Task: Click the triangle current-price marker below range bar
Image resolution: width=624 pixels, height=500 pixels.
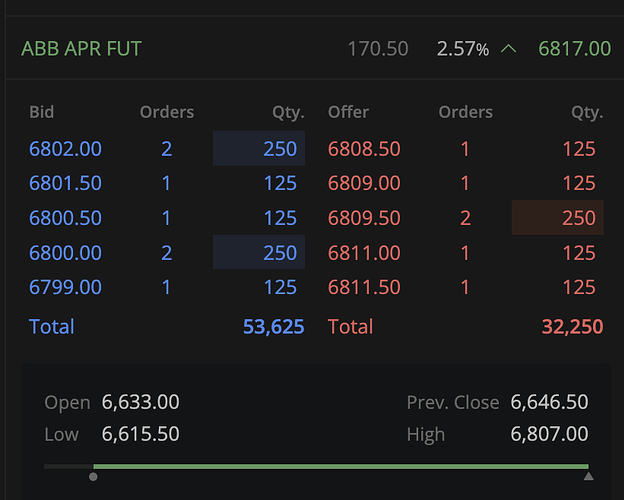Action: tap(589, 477)
